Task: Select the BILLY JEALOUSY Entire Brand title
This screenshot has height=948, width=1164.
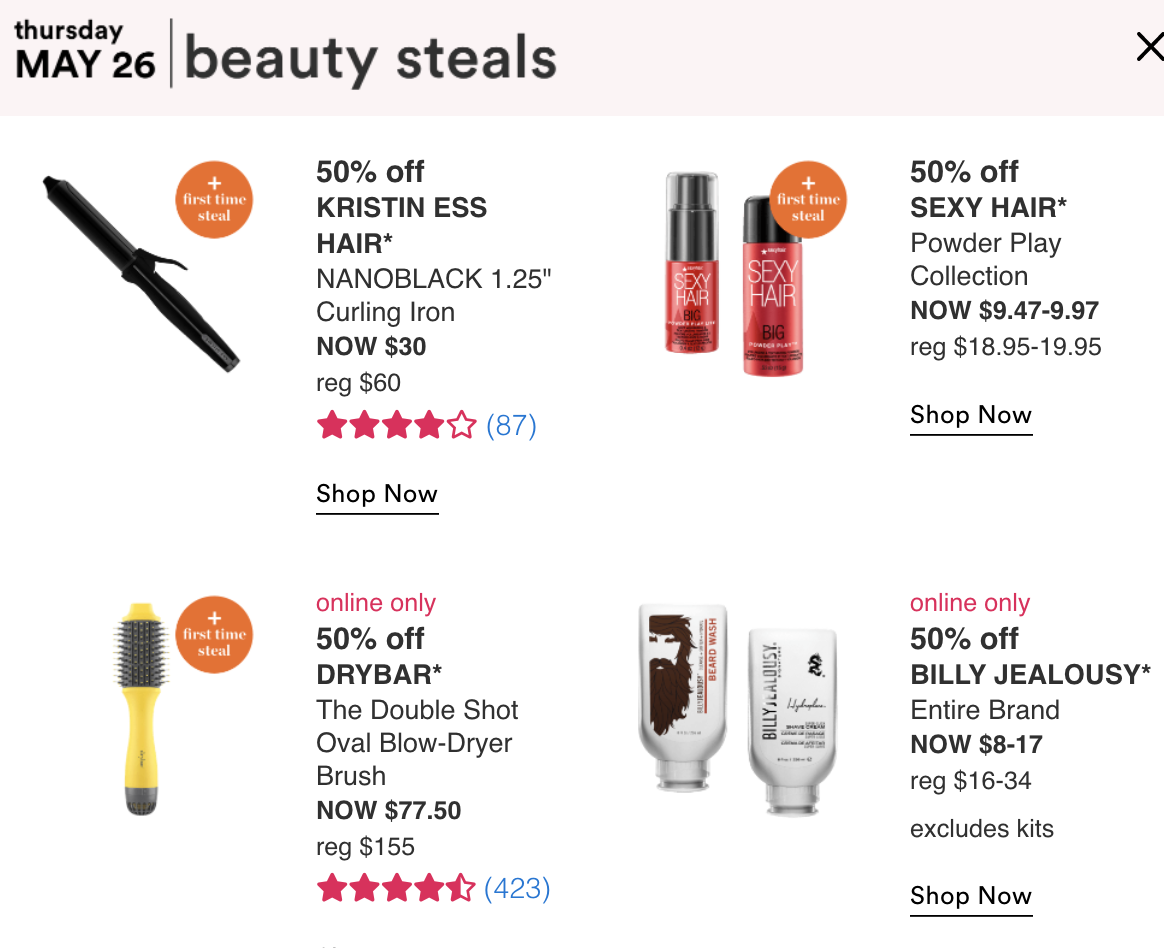Action: tap(1030, 692)
